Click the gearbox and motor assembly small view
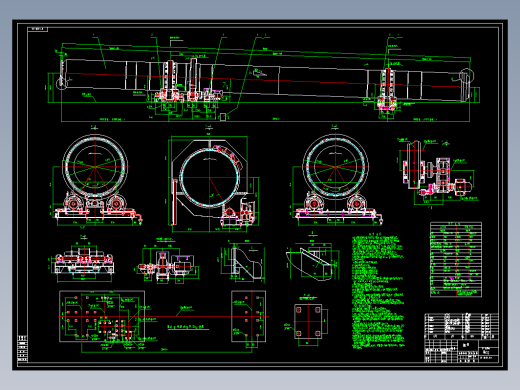 [168, 263]
